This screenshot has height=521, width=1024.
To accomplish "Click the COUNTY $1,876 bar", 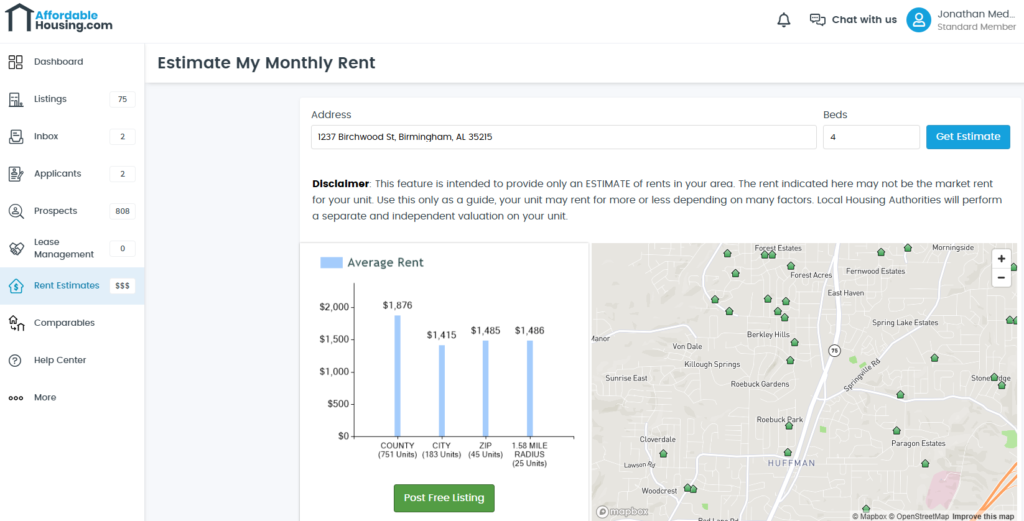I will [397, 375].
